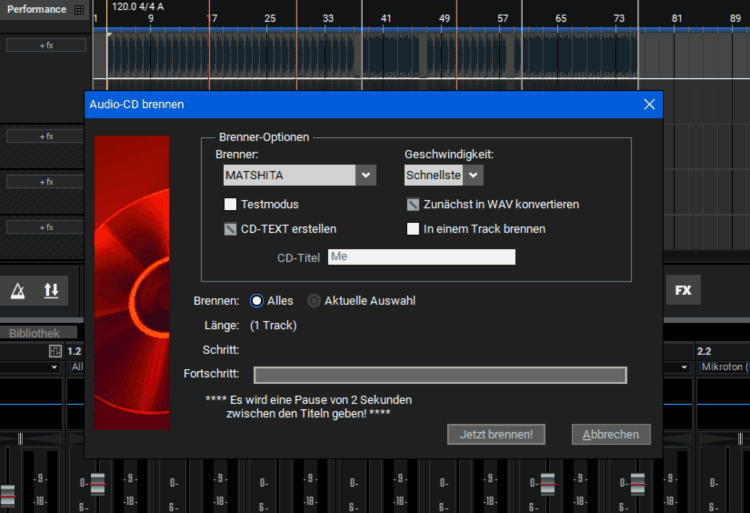
Task: Toggle Zunächst in WAV konvertieren
Action: coord(413,204)
